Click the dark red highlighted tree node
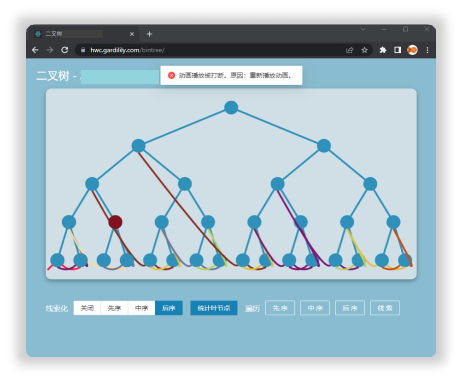The image size is (462, 382). (115, 222)
